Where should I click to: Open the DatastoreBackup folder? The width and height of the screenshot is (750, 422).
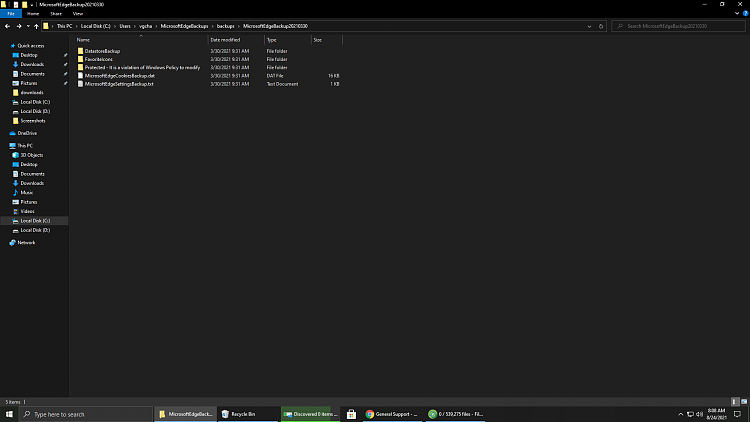click(x=102, y=50)
